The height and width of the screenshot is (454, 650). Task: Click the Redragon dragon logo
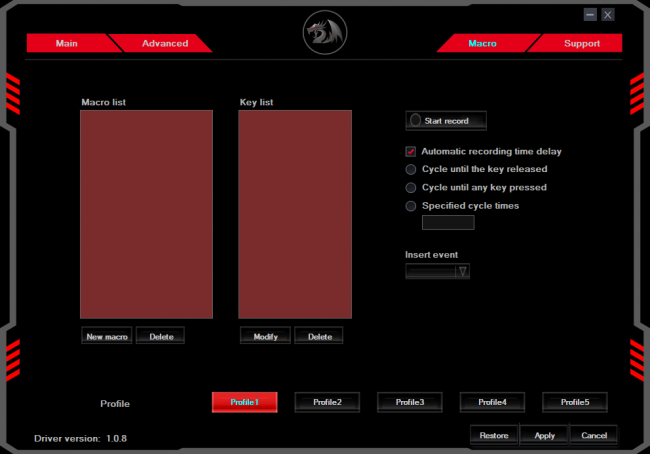pyautogui.click(x=325, y=32)
